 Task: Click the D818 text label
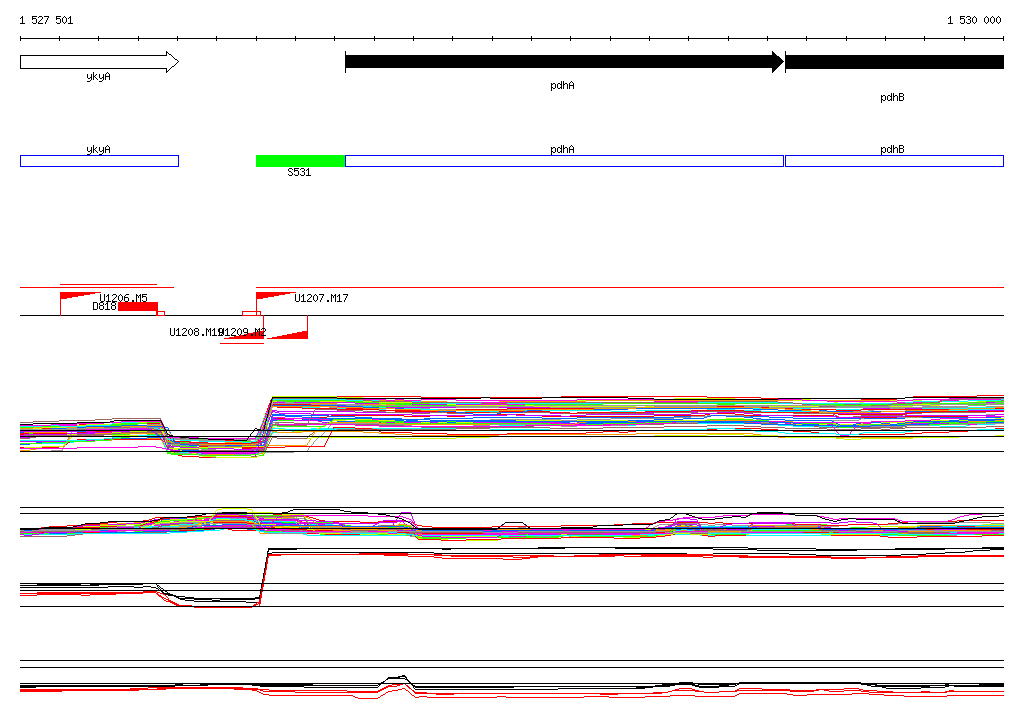click(x=104, y=306)
